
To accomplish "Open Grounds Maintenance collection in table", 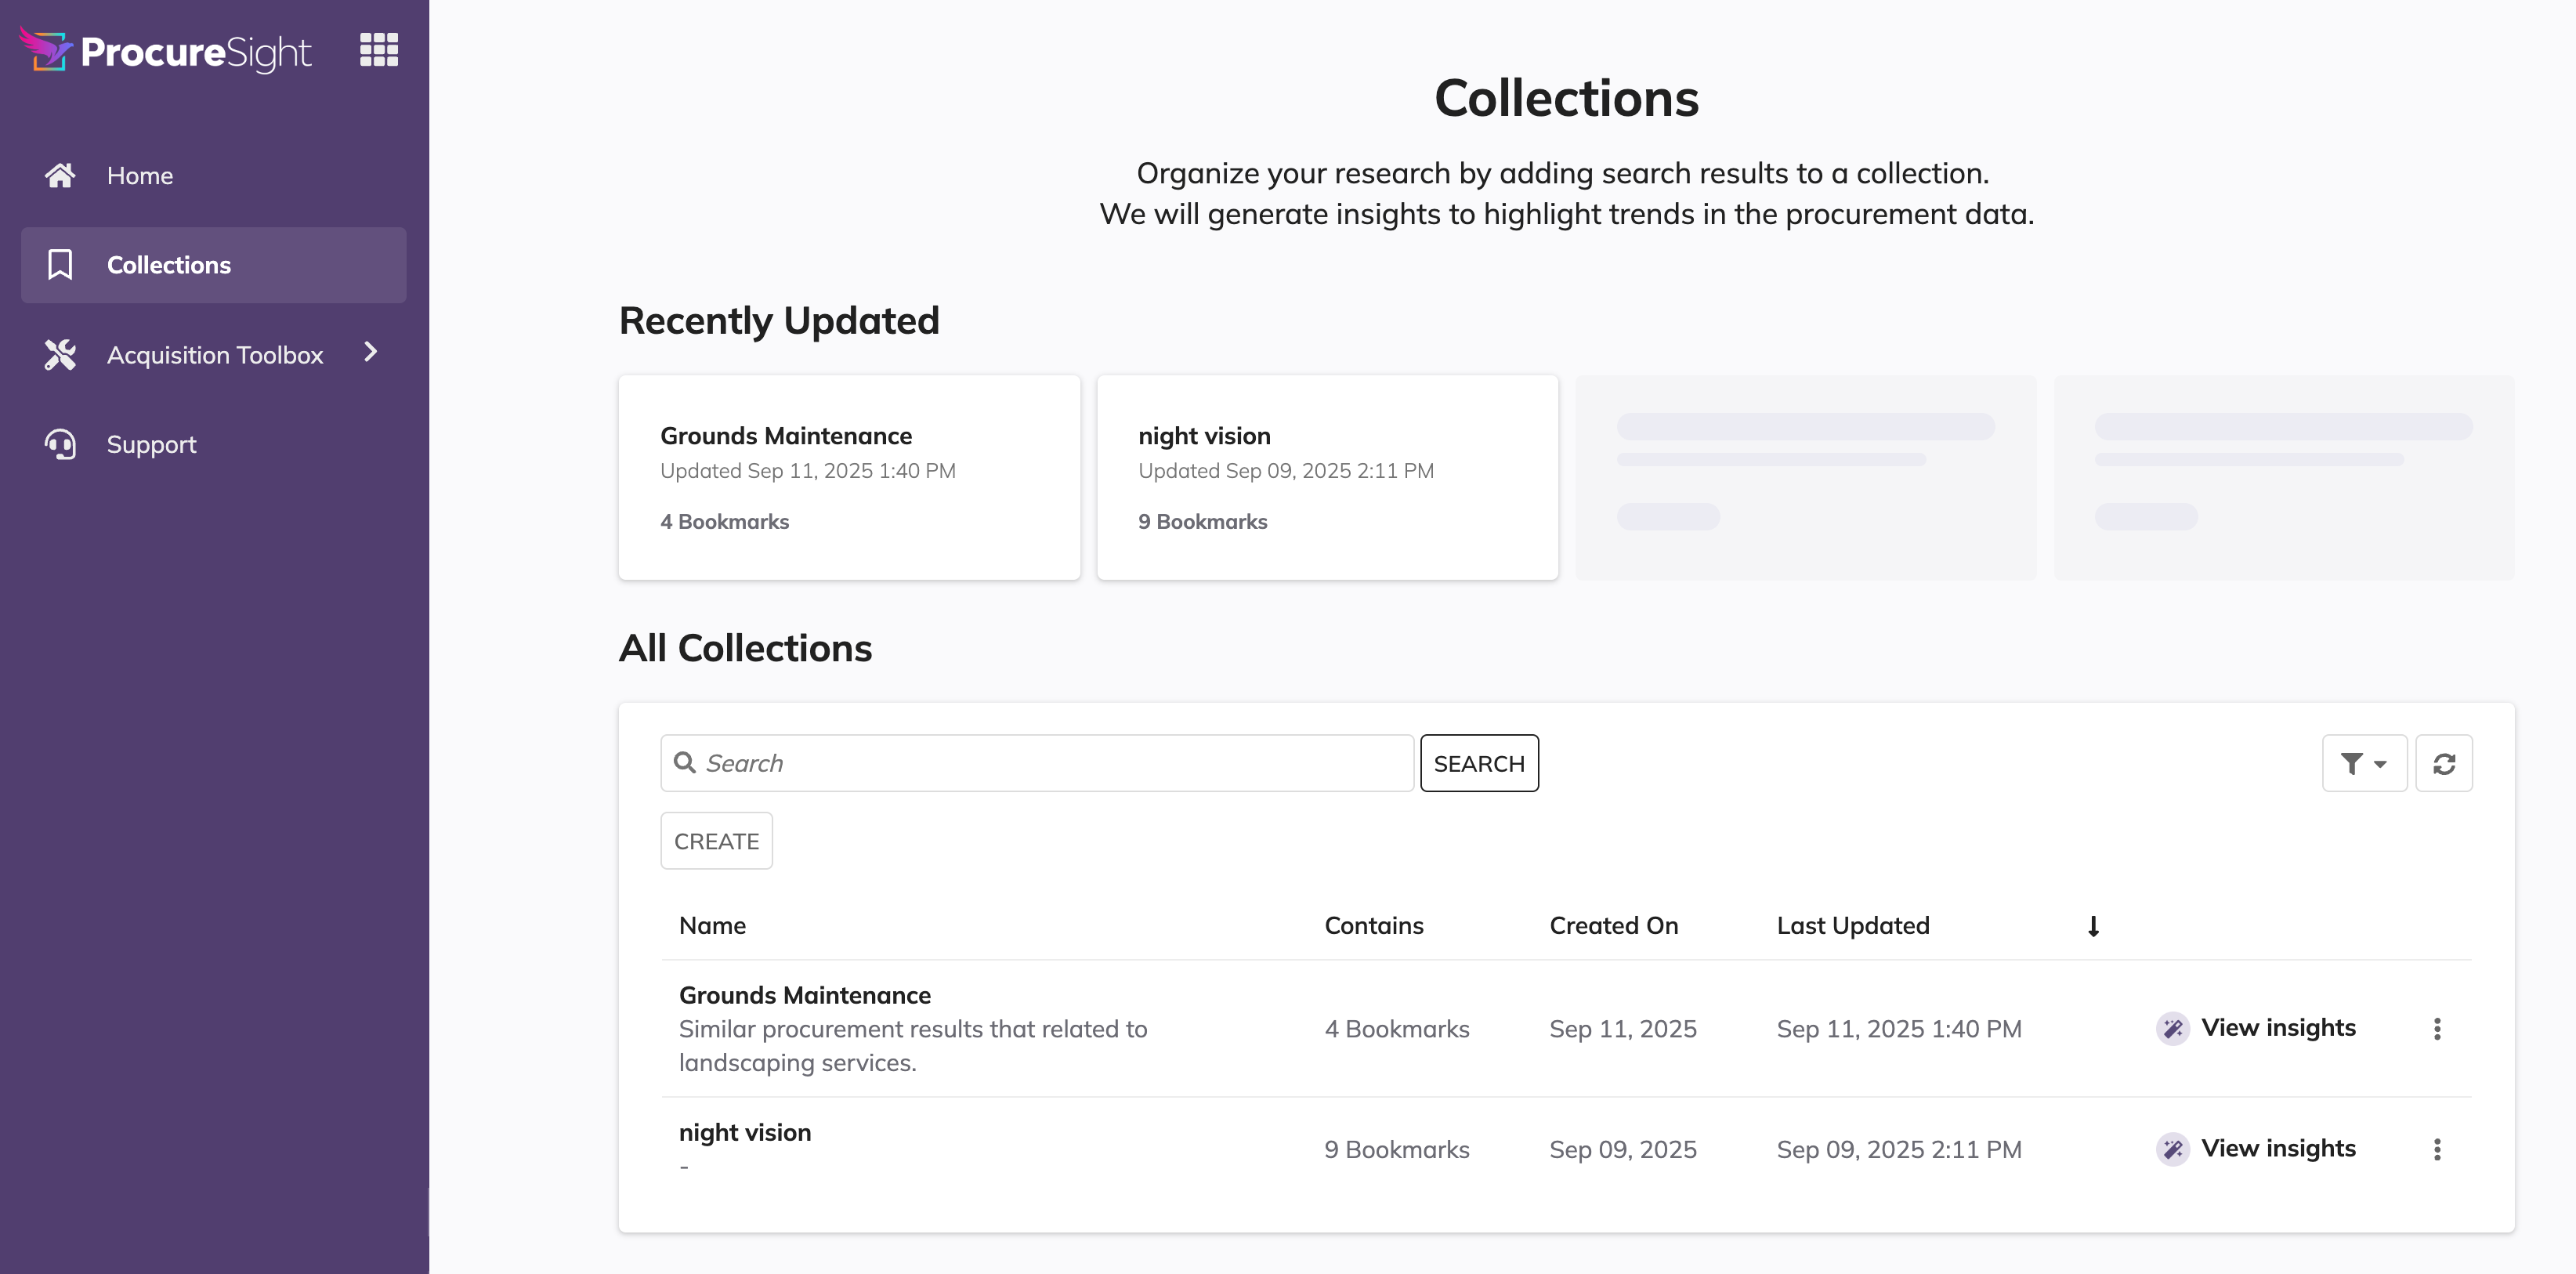I will click(805, 995).
